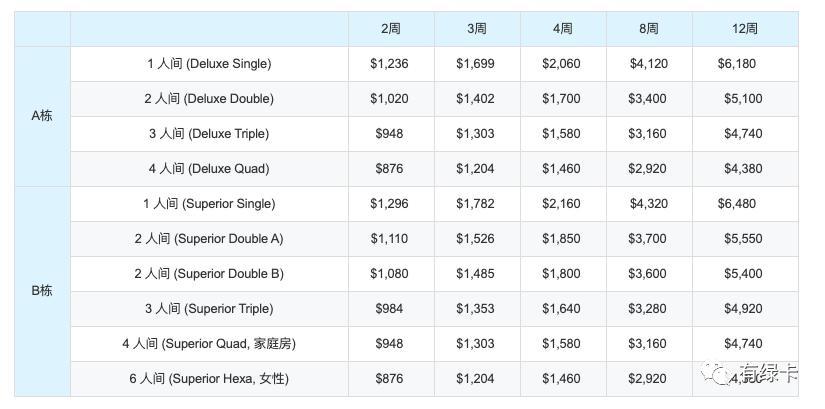Select the 2周 column header
The image size is (825, 409).
391,29
